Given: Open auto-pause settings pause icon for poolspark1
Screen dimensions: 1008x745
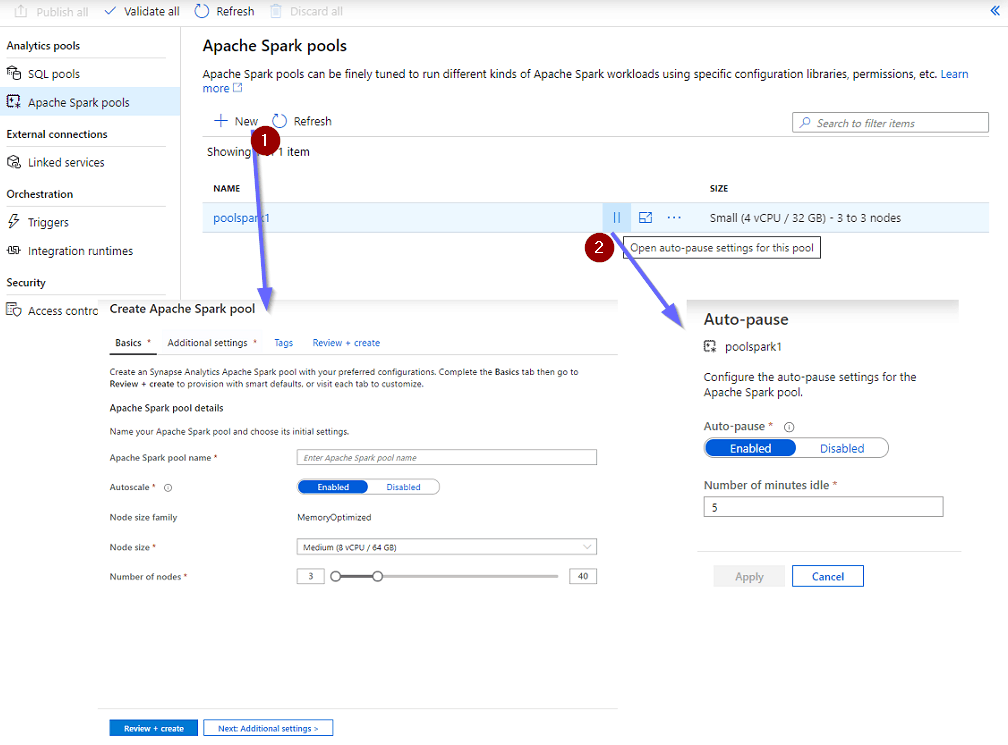Looking at the screenshot, I should (x=616, y=217).
